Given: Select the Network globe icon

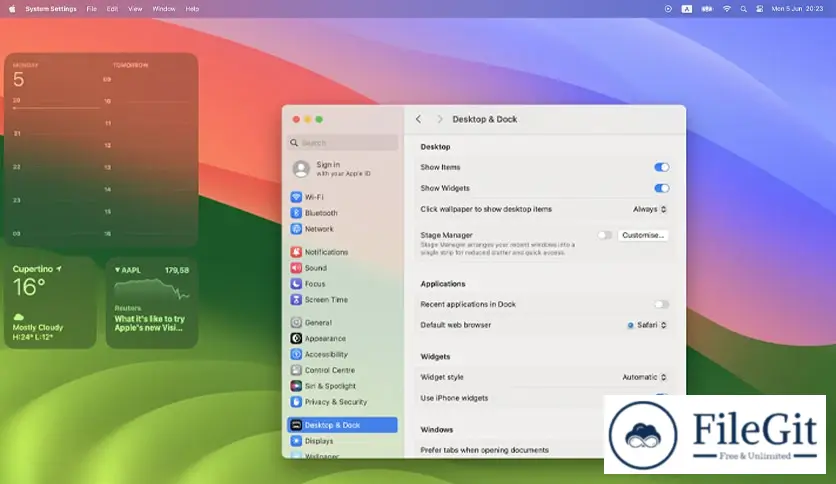Looking at the screenshot, I should 296,229.
